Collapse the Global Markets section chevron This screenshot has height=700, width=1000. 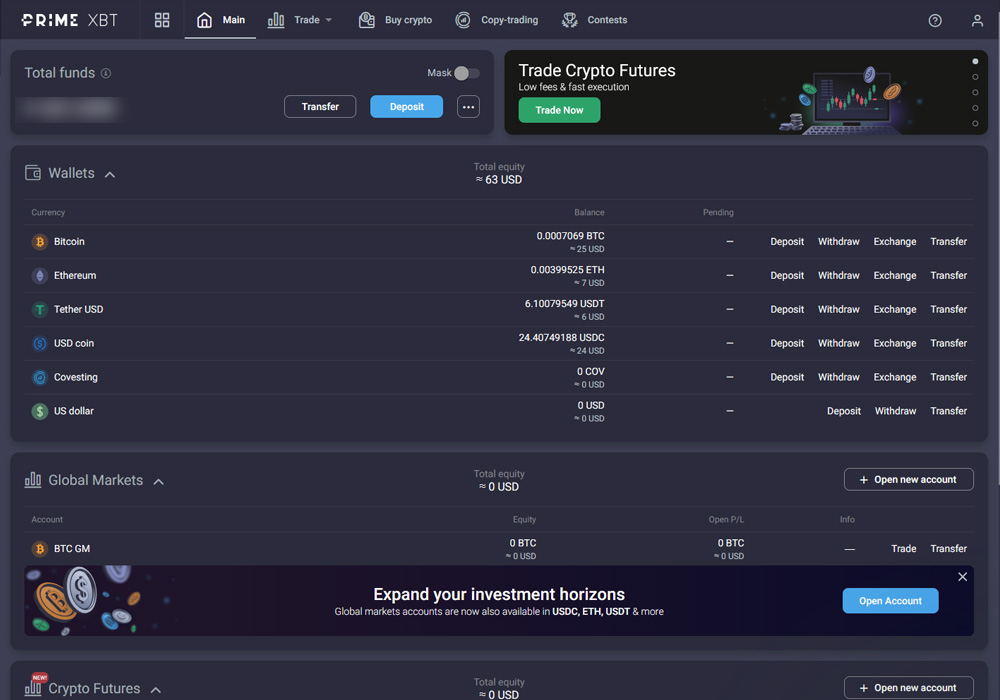click(x=159, y=481)
